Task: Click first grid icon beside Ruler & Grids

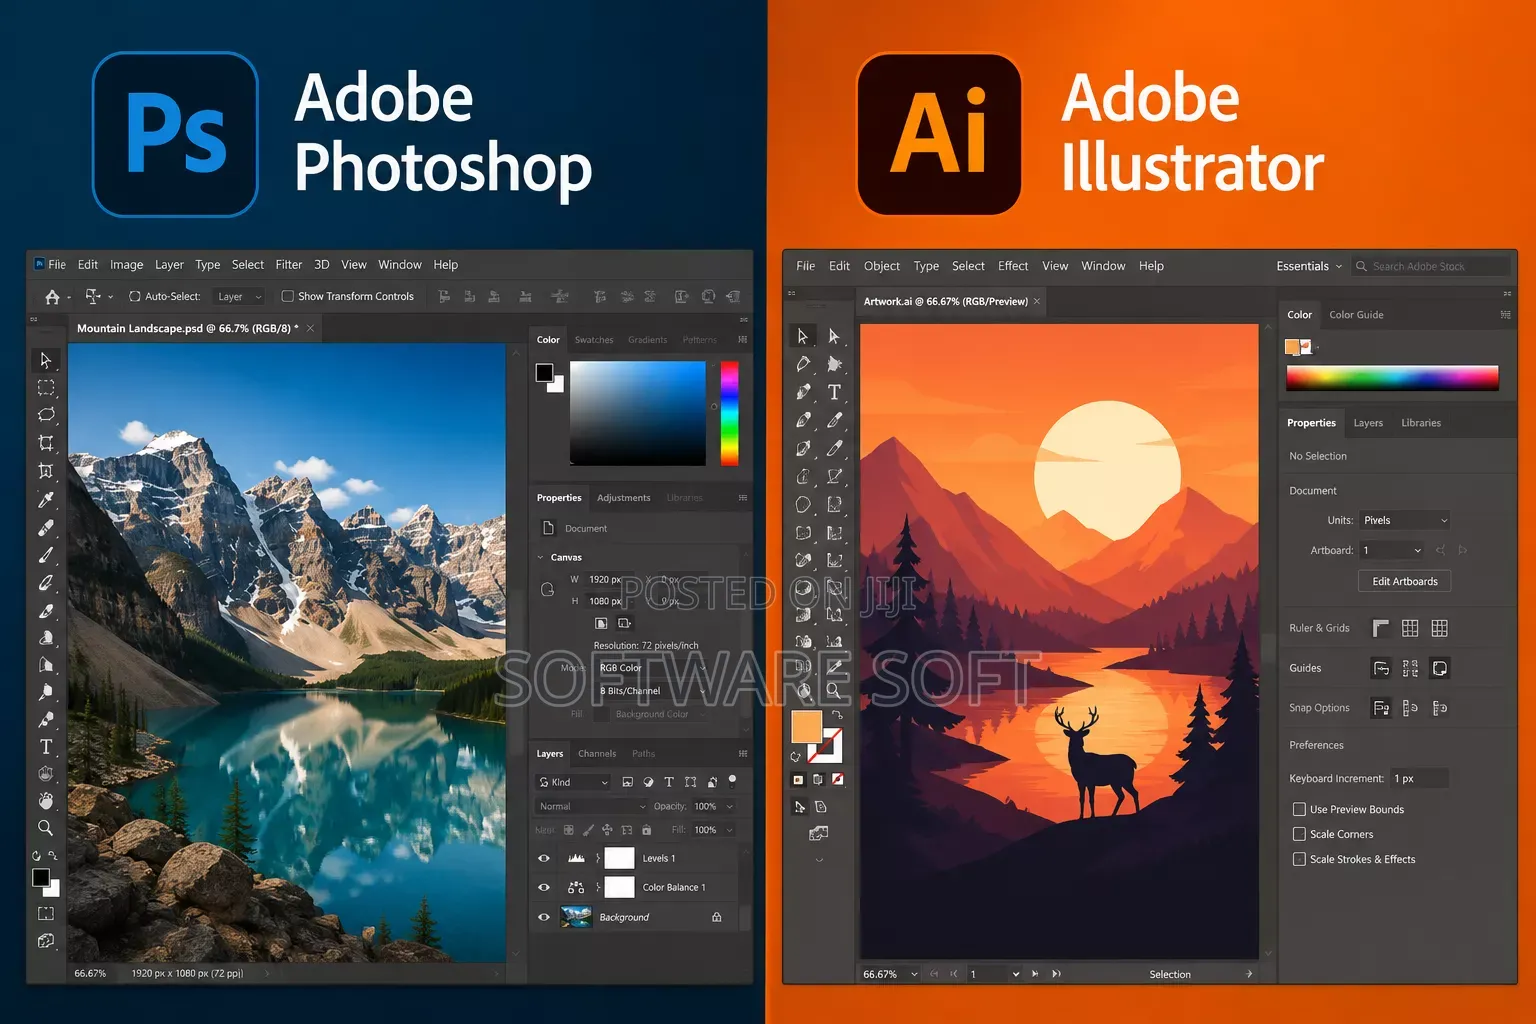Action: coord(1410,628)
